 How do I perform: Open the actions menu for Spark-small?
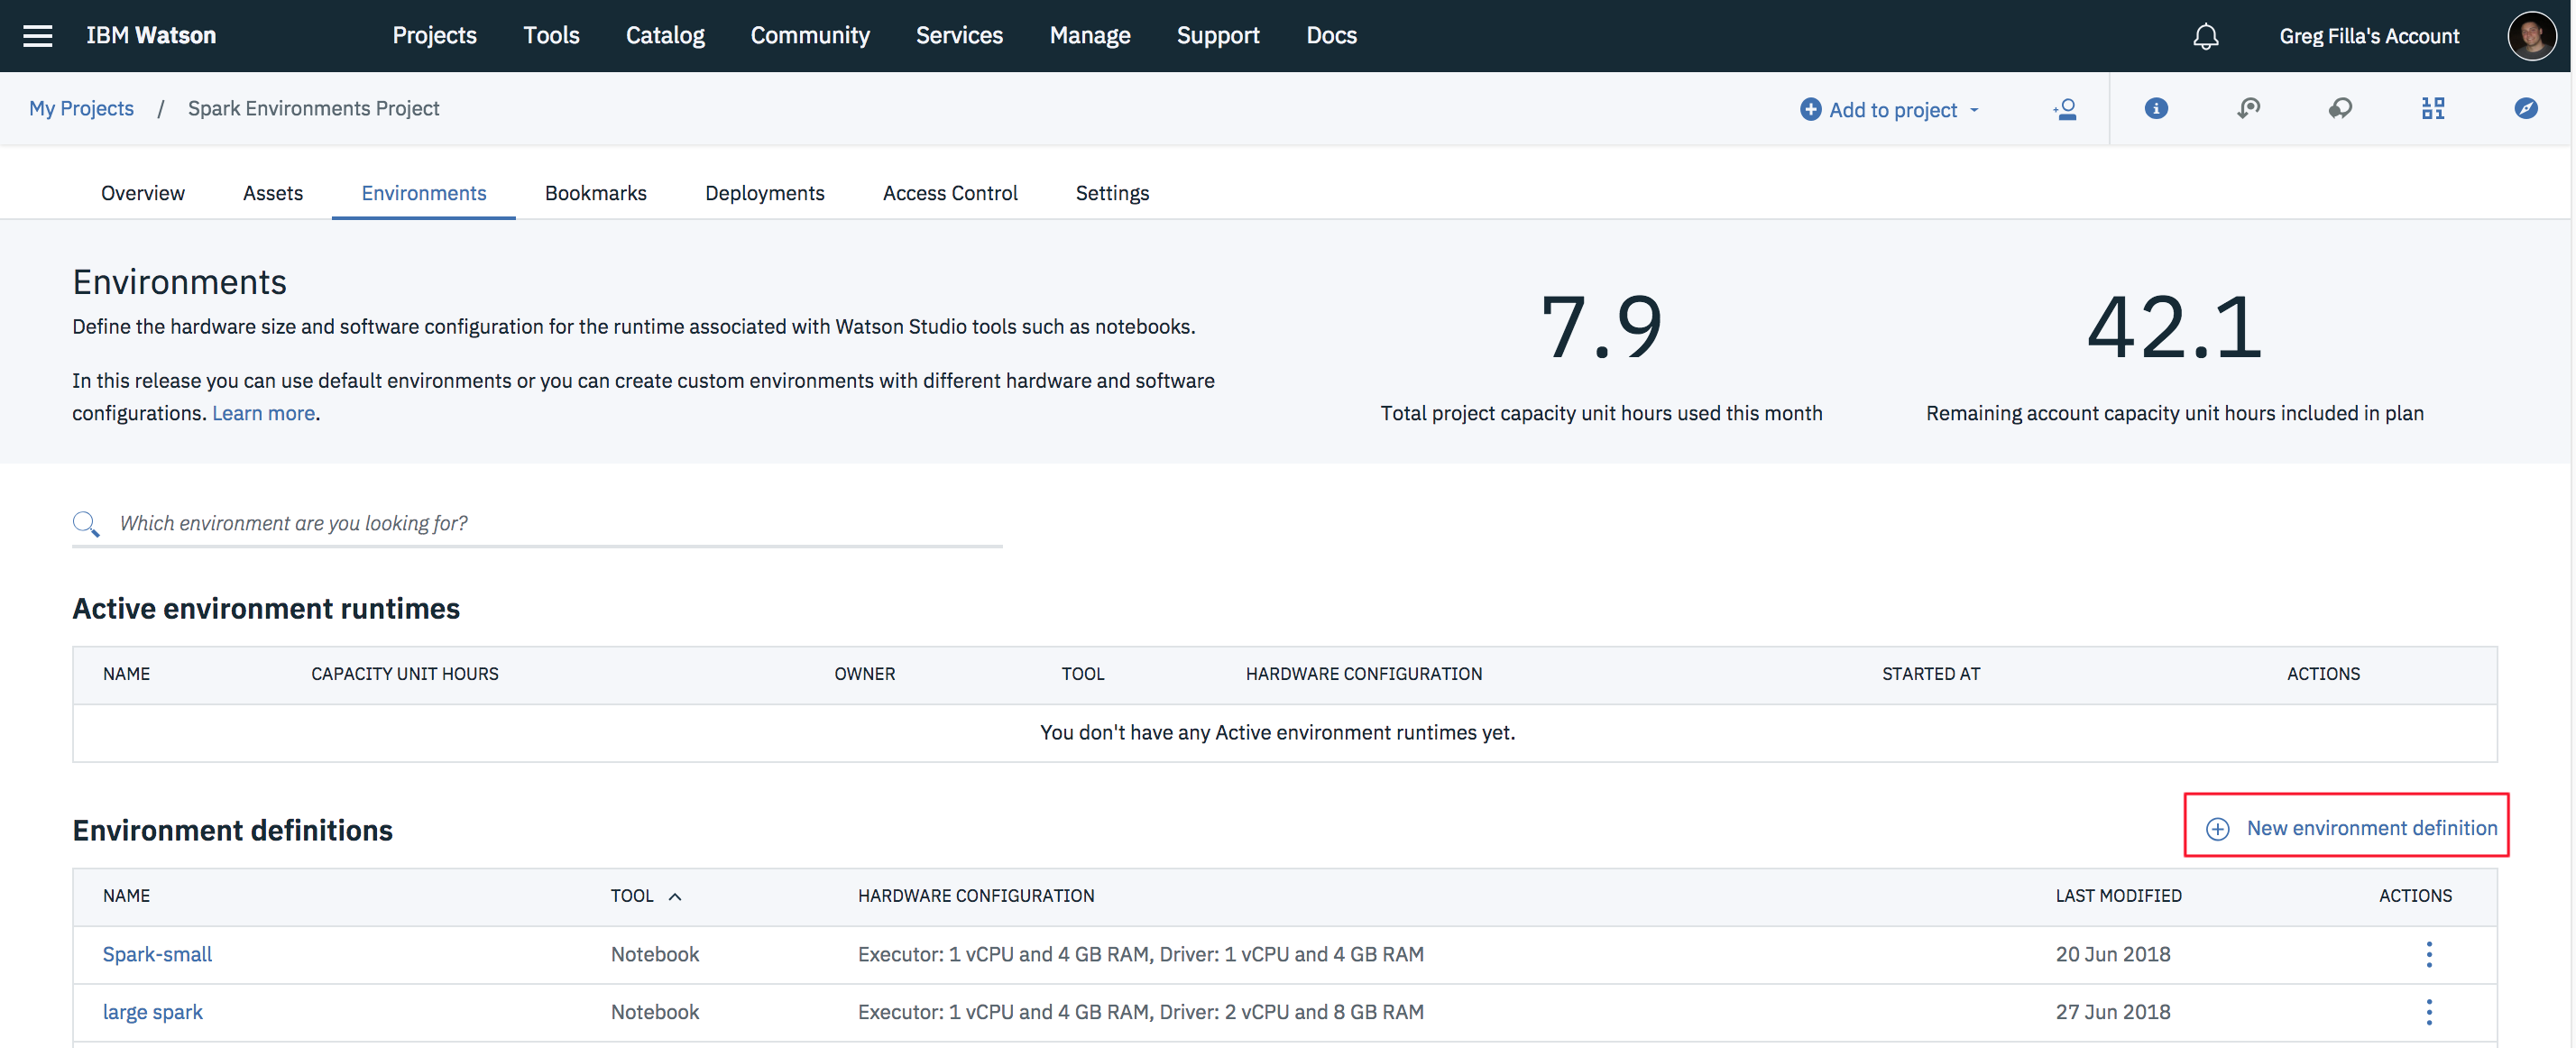[2430, 954]
